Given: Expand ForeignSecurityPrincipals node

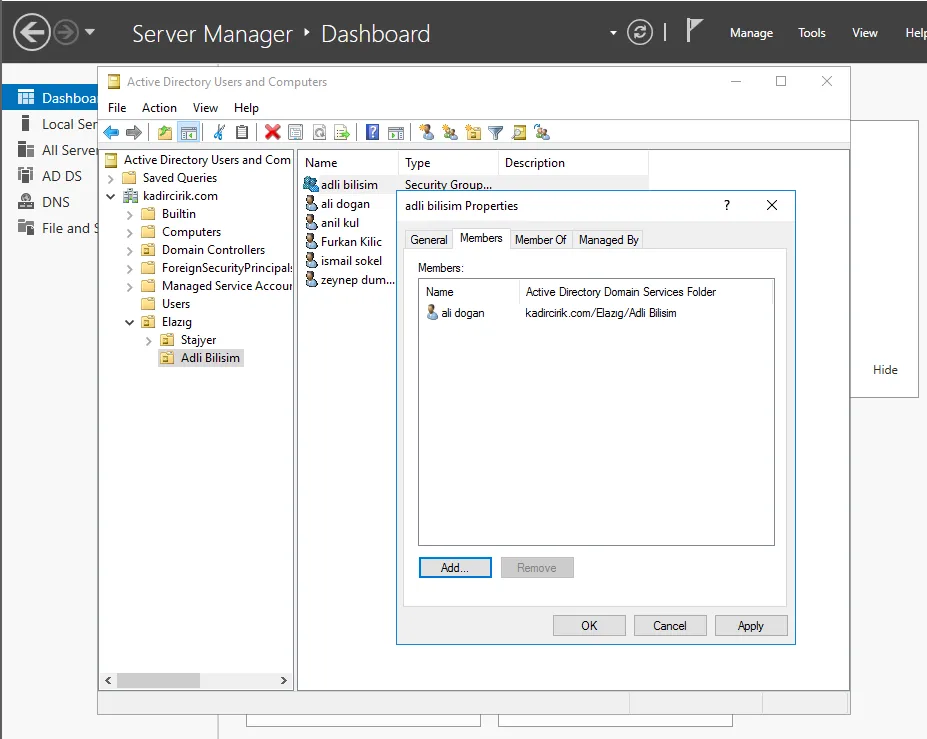Looking at the screenshot, I should point(129,268).
